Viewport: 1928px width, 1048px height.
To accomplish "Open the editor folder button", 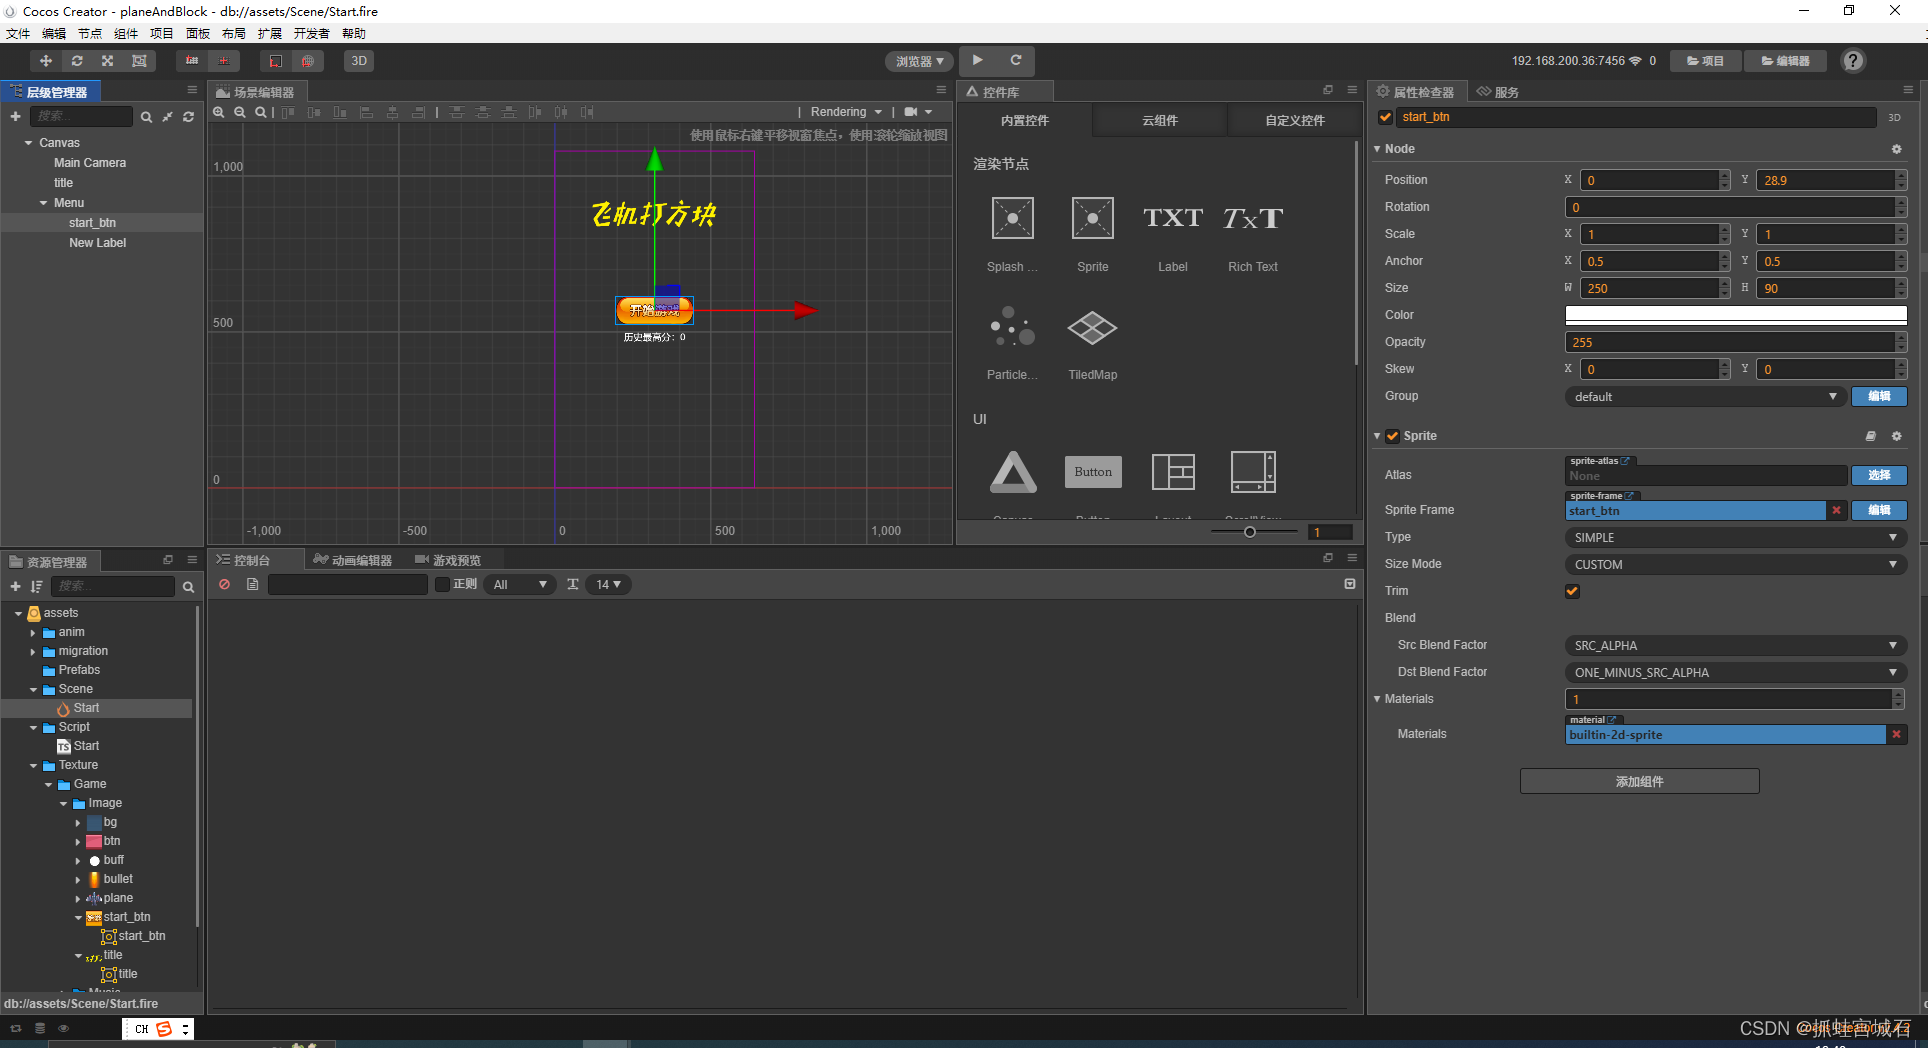I will click(1786, 61).
